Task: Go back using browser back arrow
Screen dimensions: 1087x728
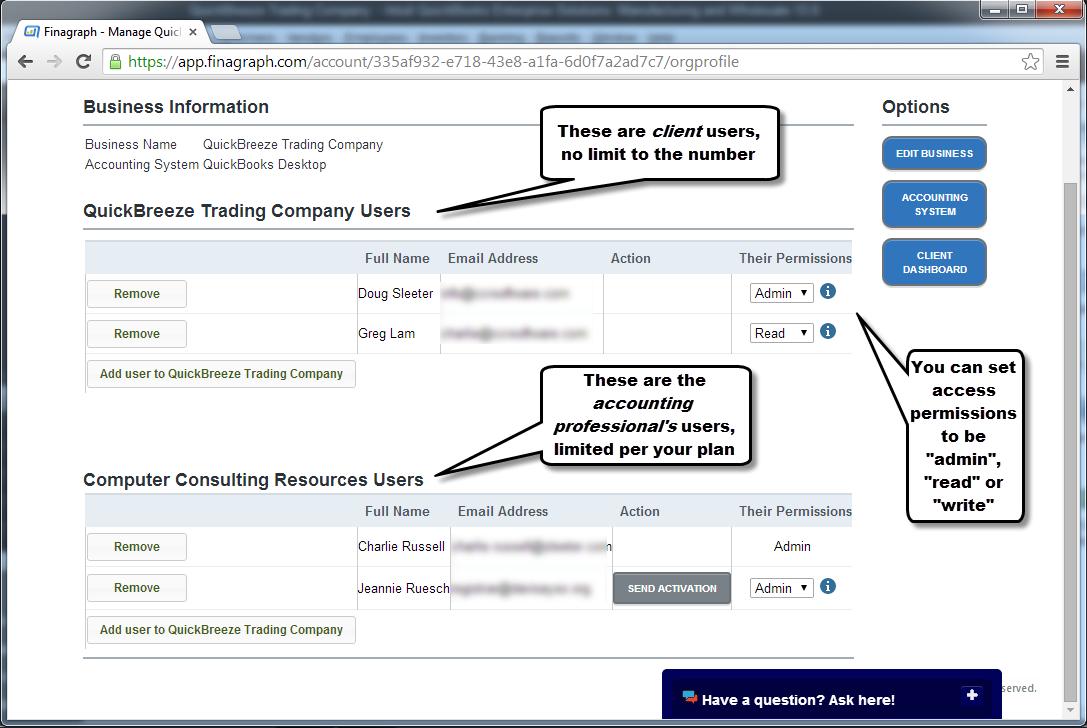Action: 26,62
